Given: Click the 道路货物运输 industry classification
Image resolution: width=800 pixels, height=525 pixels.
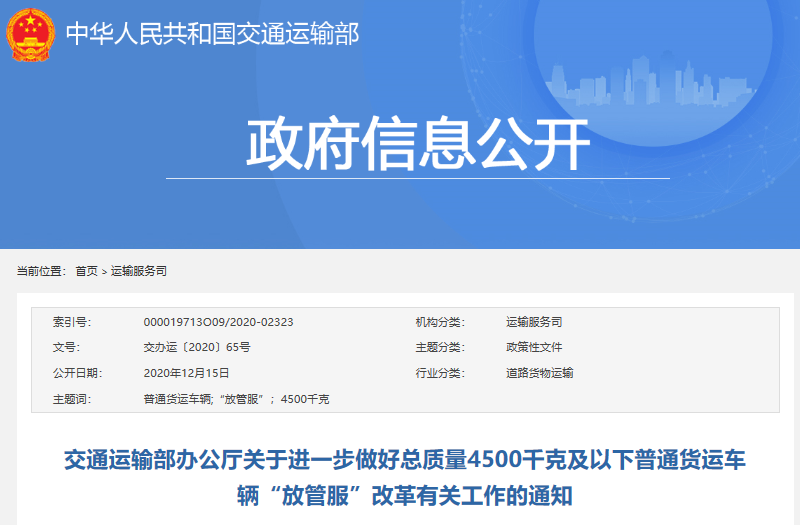Looking at the screenshot, I should tap(540, 373).
